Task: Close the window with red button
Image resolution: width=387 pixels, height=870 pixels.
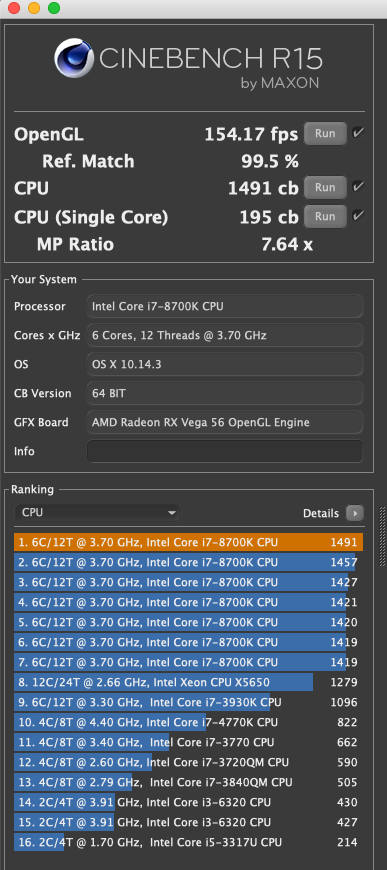Action: tap(14, 8)
